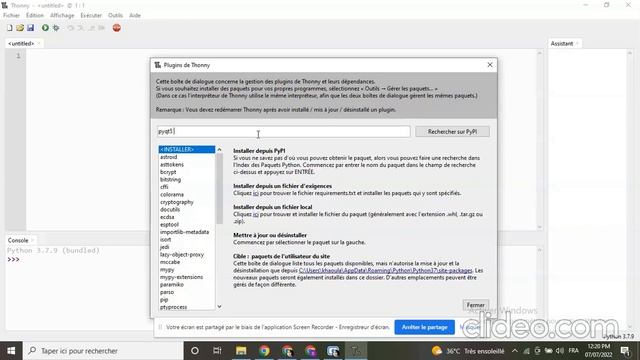
Task: Click the New file toolbar icon
Action: [x=9, y=28]
